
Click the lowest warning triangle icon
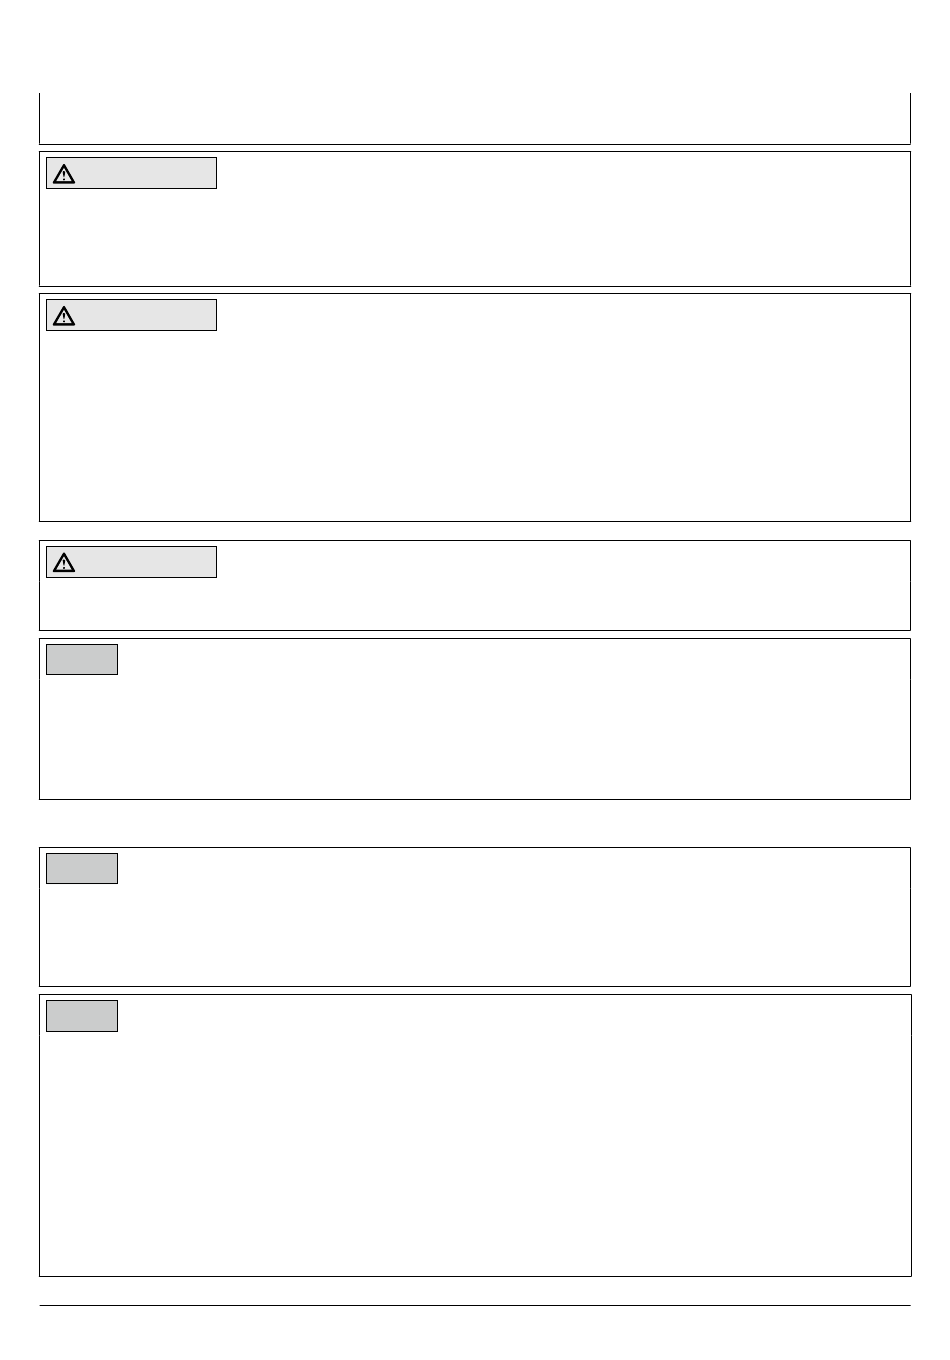point(64,563)
